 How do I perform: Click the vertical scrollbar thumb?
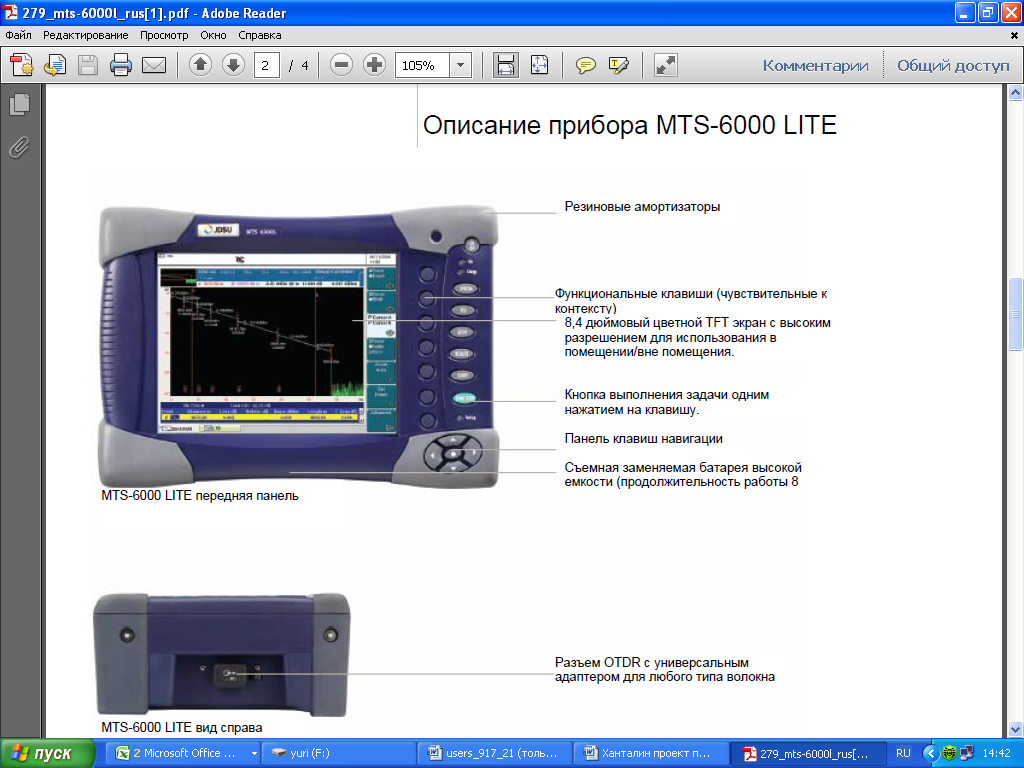coord(1016,315)
